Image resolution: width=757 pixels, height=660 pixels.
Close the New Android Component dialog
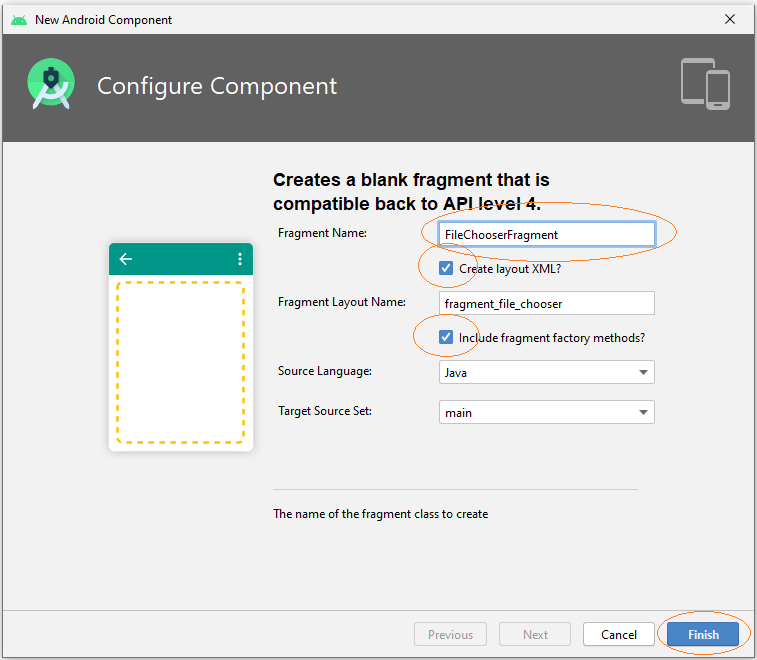(x=730, y=19)
